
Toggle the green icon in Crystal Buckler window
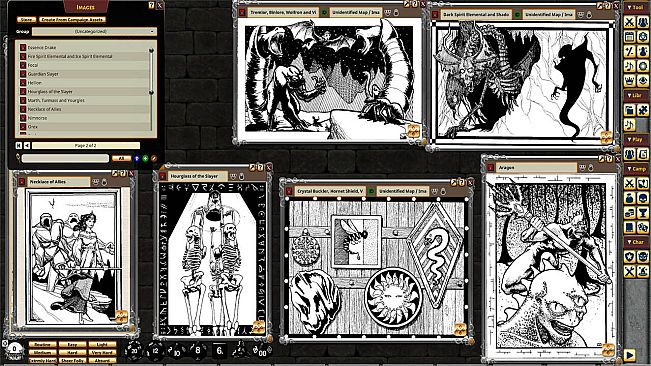[371, 191]
